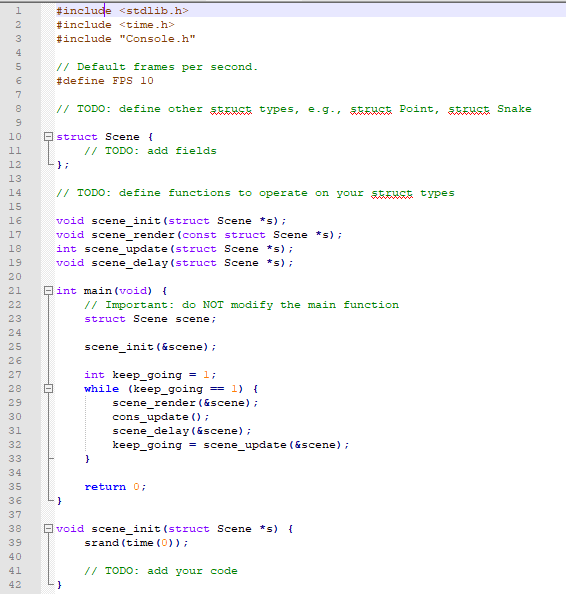Click the 'return 0;' statement
Screen dimensions: 566x594
pos(115,487)
